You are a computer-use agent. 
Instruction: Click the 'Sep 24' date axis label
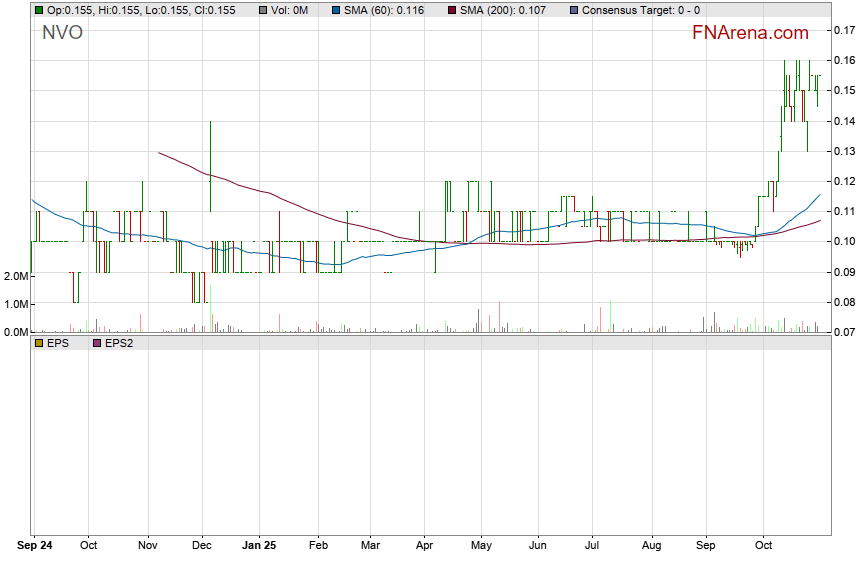(36, 547)
